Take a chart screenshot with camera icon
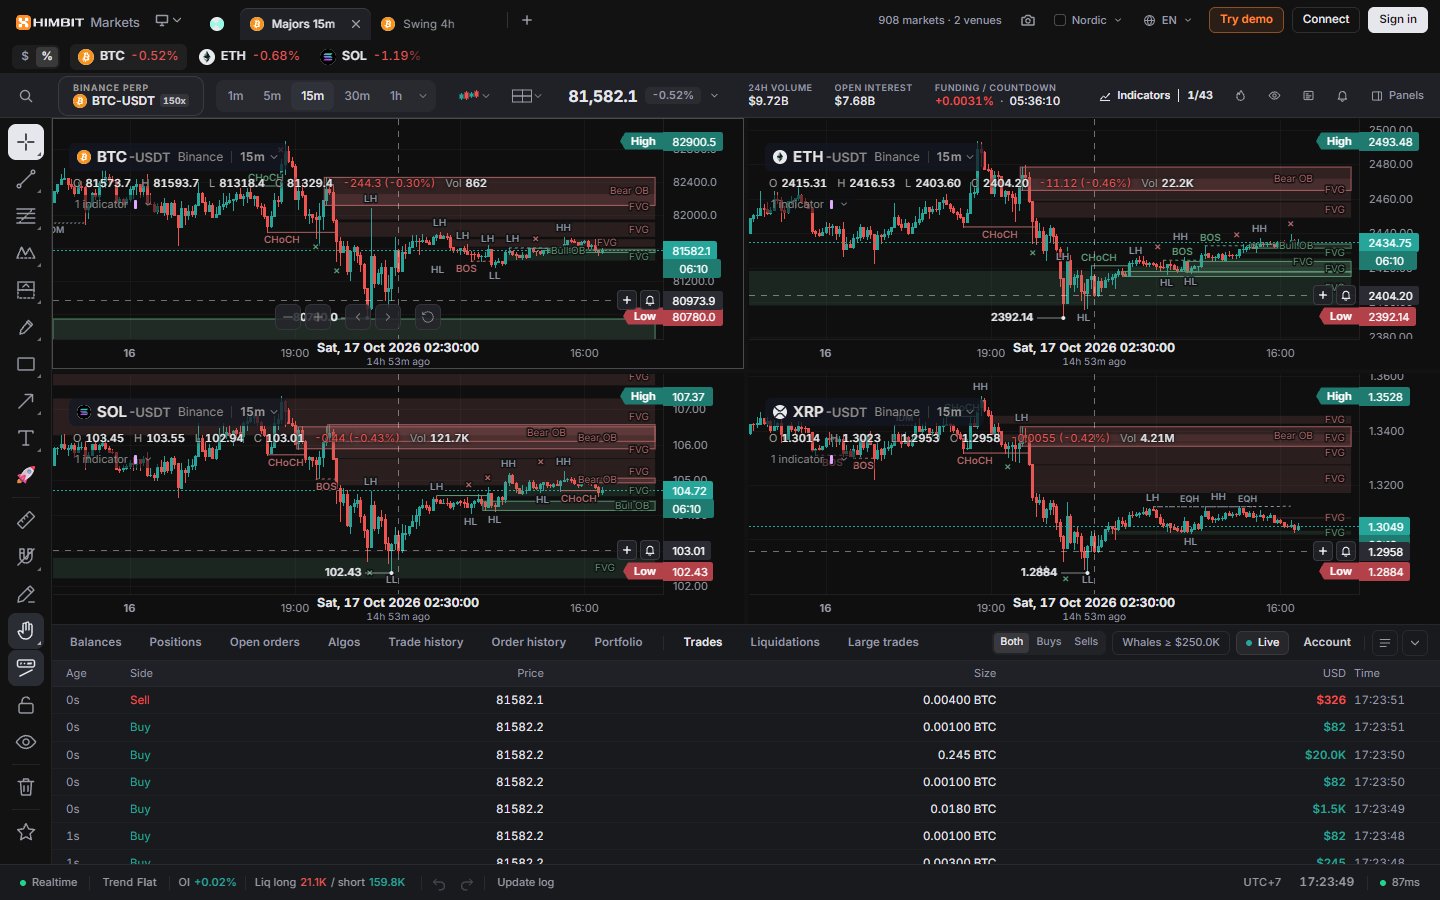 click(x=1027, y=20)
